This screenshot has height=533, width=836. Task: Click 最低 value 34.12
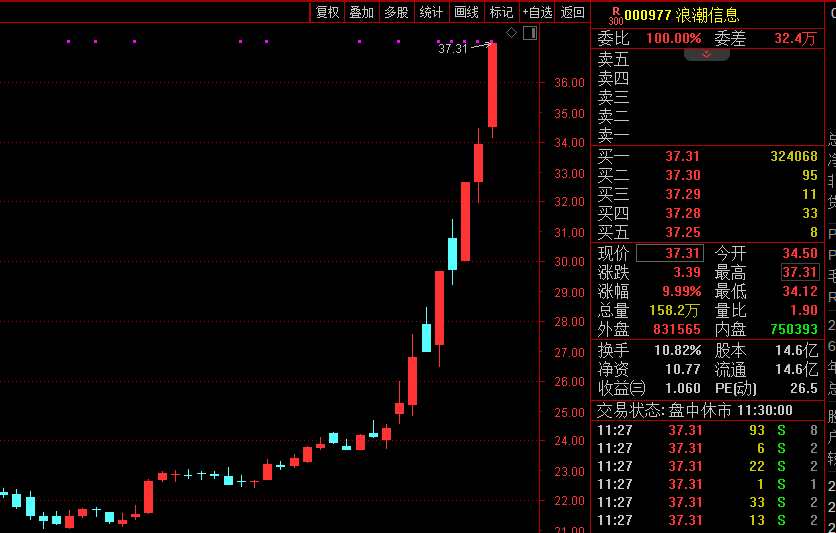pyautogui.click(x=800, y=292)
